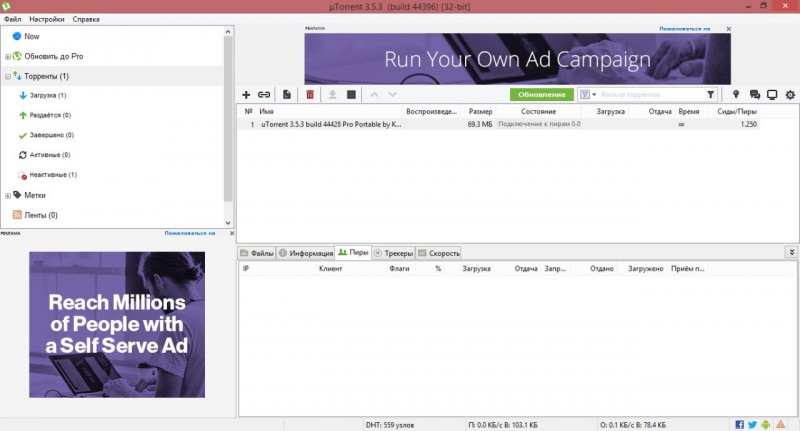
Task: Select Метки in sidebar
Action: click(34, 195)
